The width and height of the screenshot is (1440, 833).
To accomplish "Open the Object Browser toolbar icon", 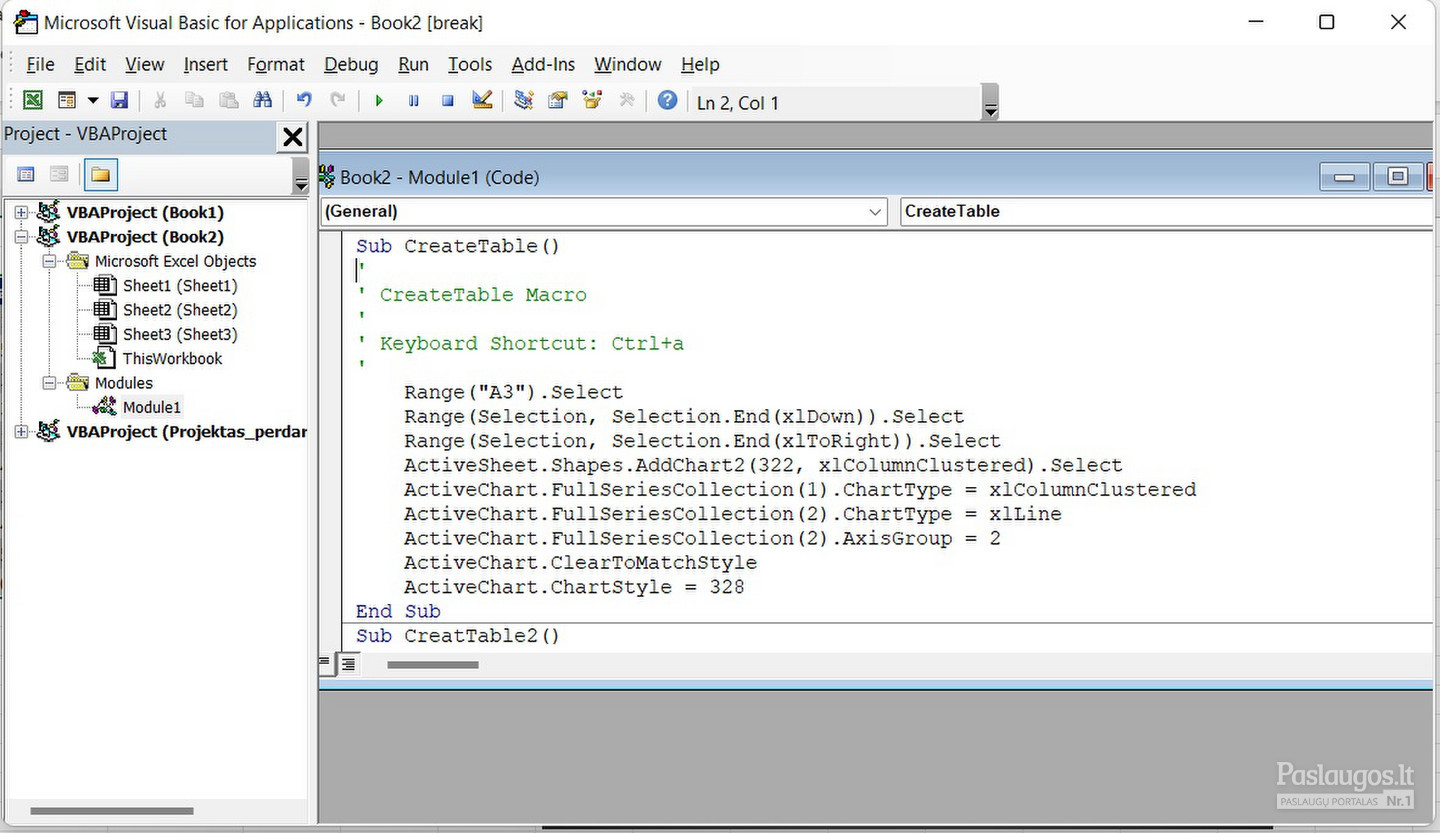I will (x=592, y=100).
